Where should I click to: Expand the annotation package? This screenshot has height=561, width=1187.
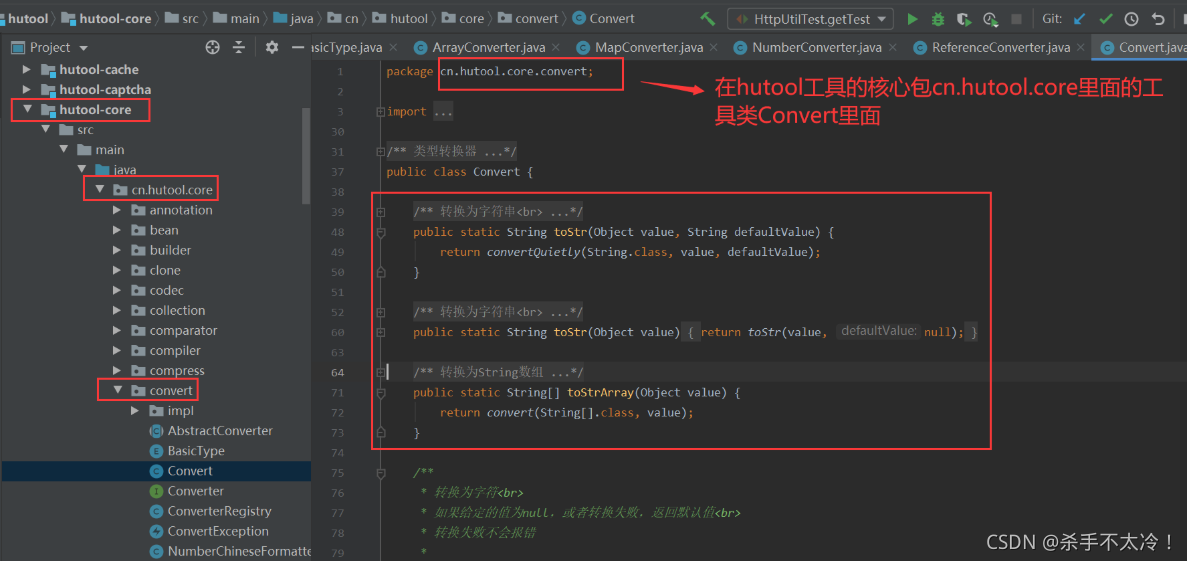117,210
